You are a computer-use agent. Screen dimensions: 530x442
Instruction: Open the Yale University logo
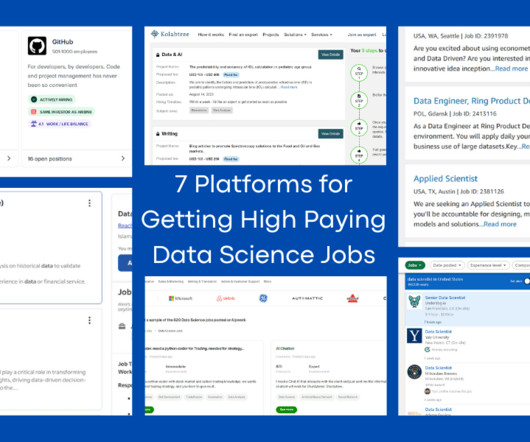pyautogui.click(x=414, y=336)
